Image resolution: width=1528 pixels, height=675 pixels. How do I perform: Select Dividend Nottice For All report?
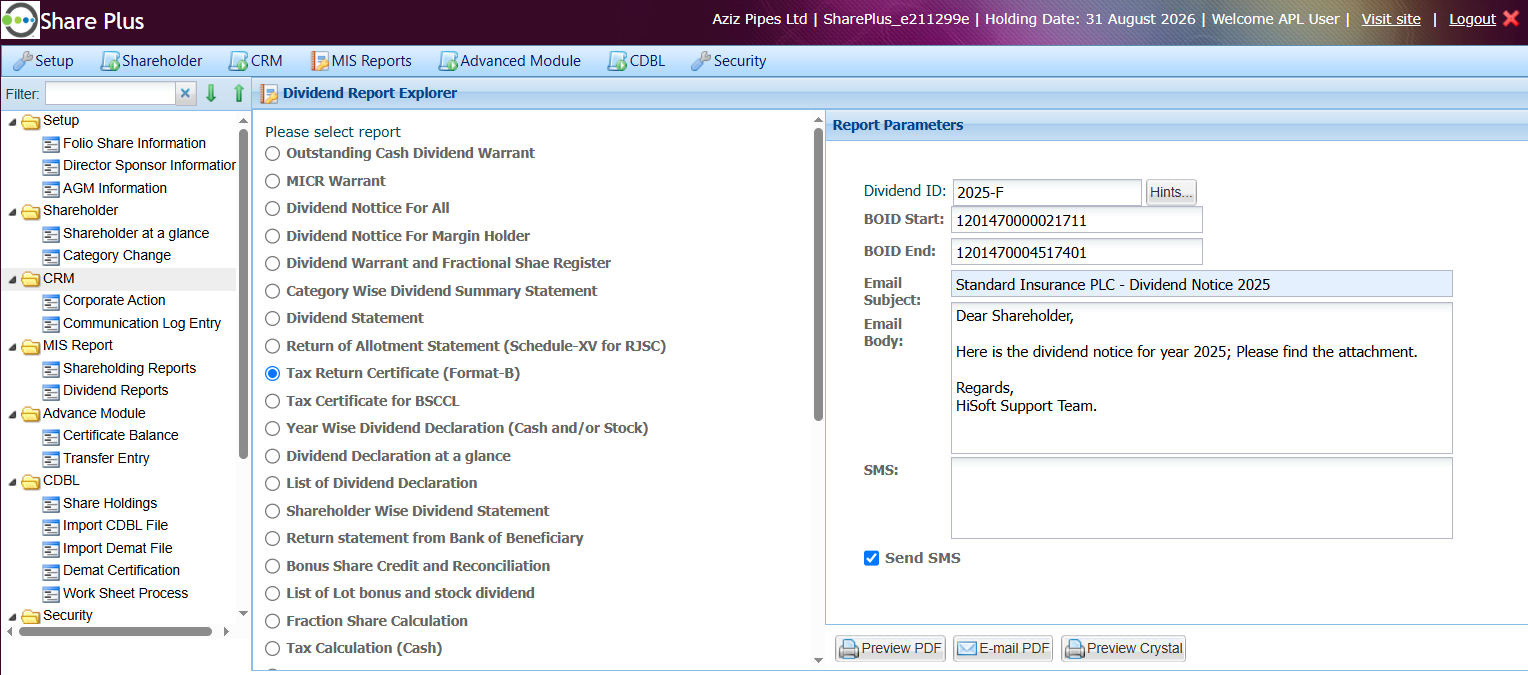point(272,209)
